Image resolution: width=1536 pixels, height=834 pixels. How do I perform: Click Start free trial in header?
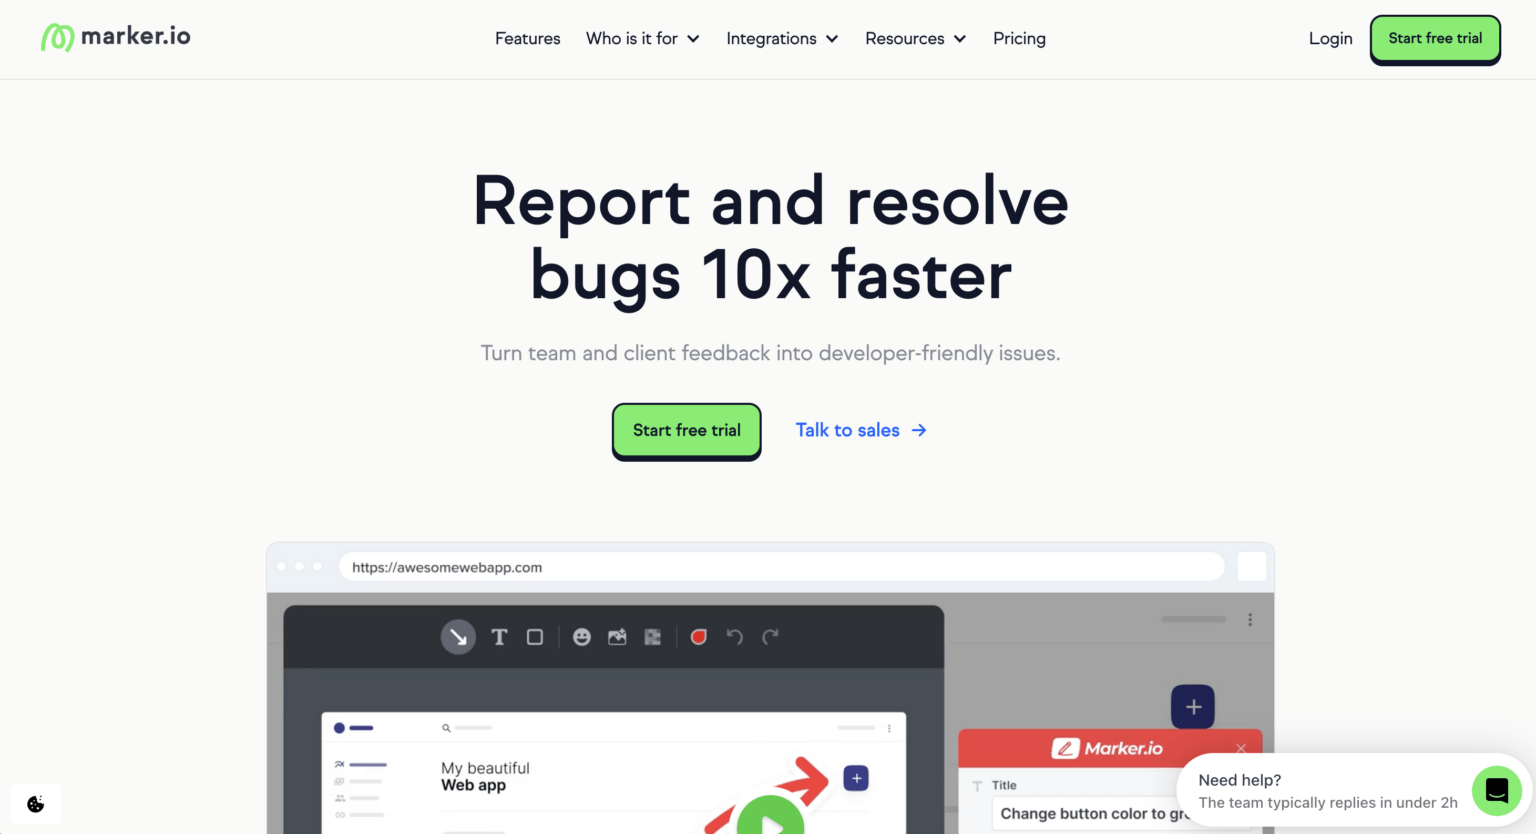pyautogui.click(x=1435, y=39)
